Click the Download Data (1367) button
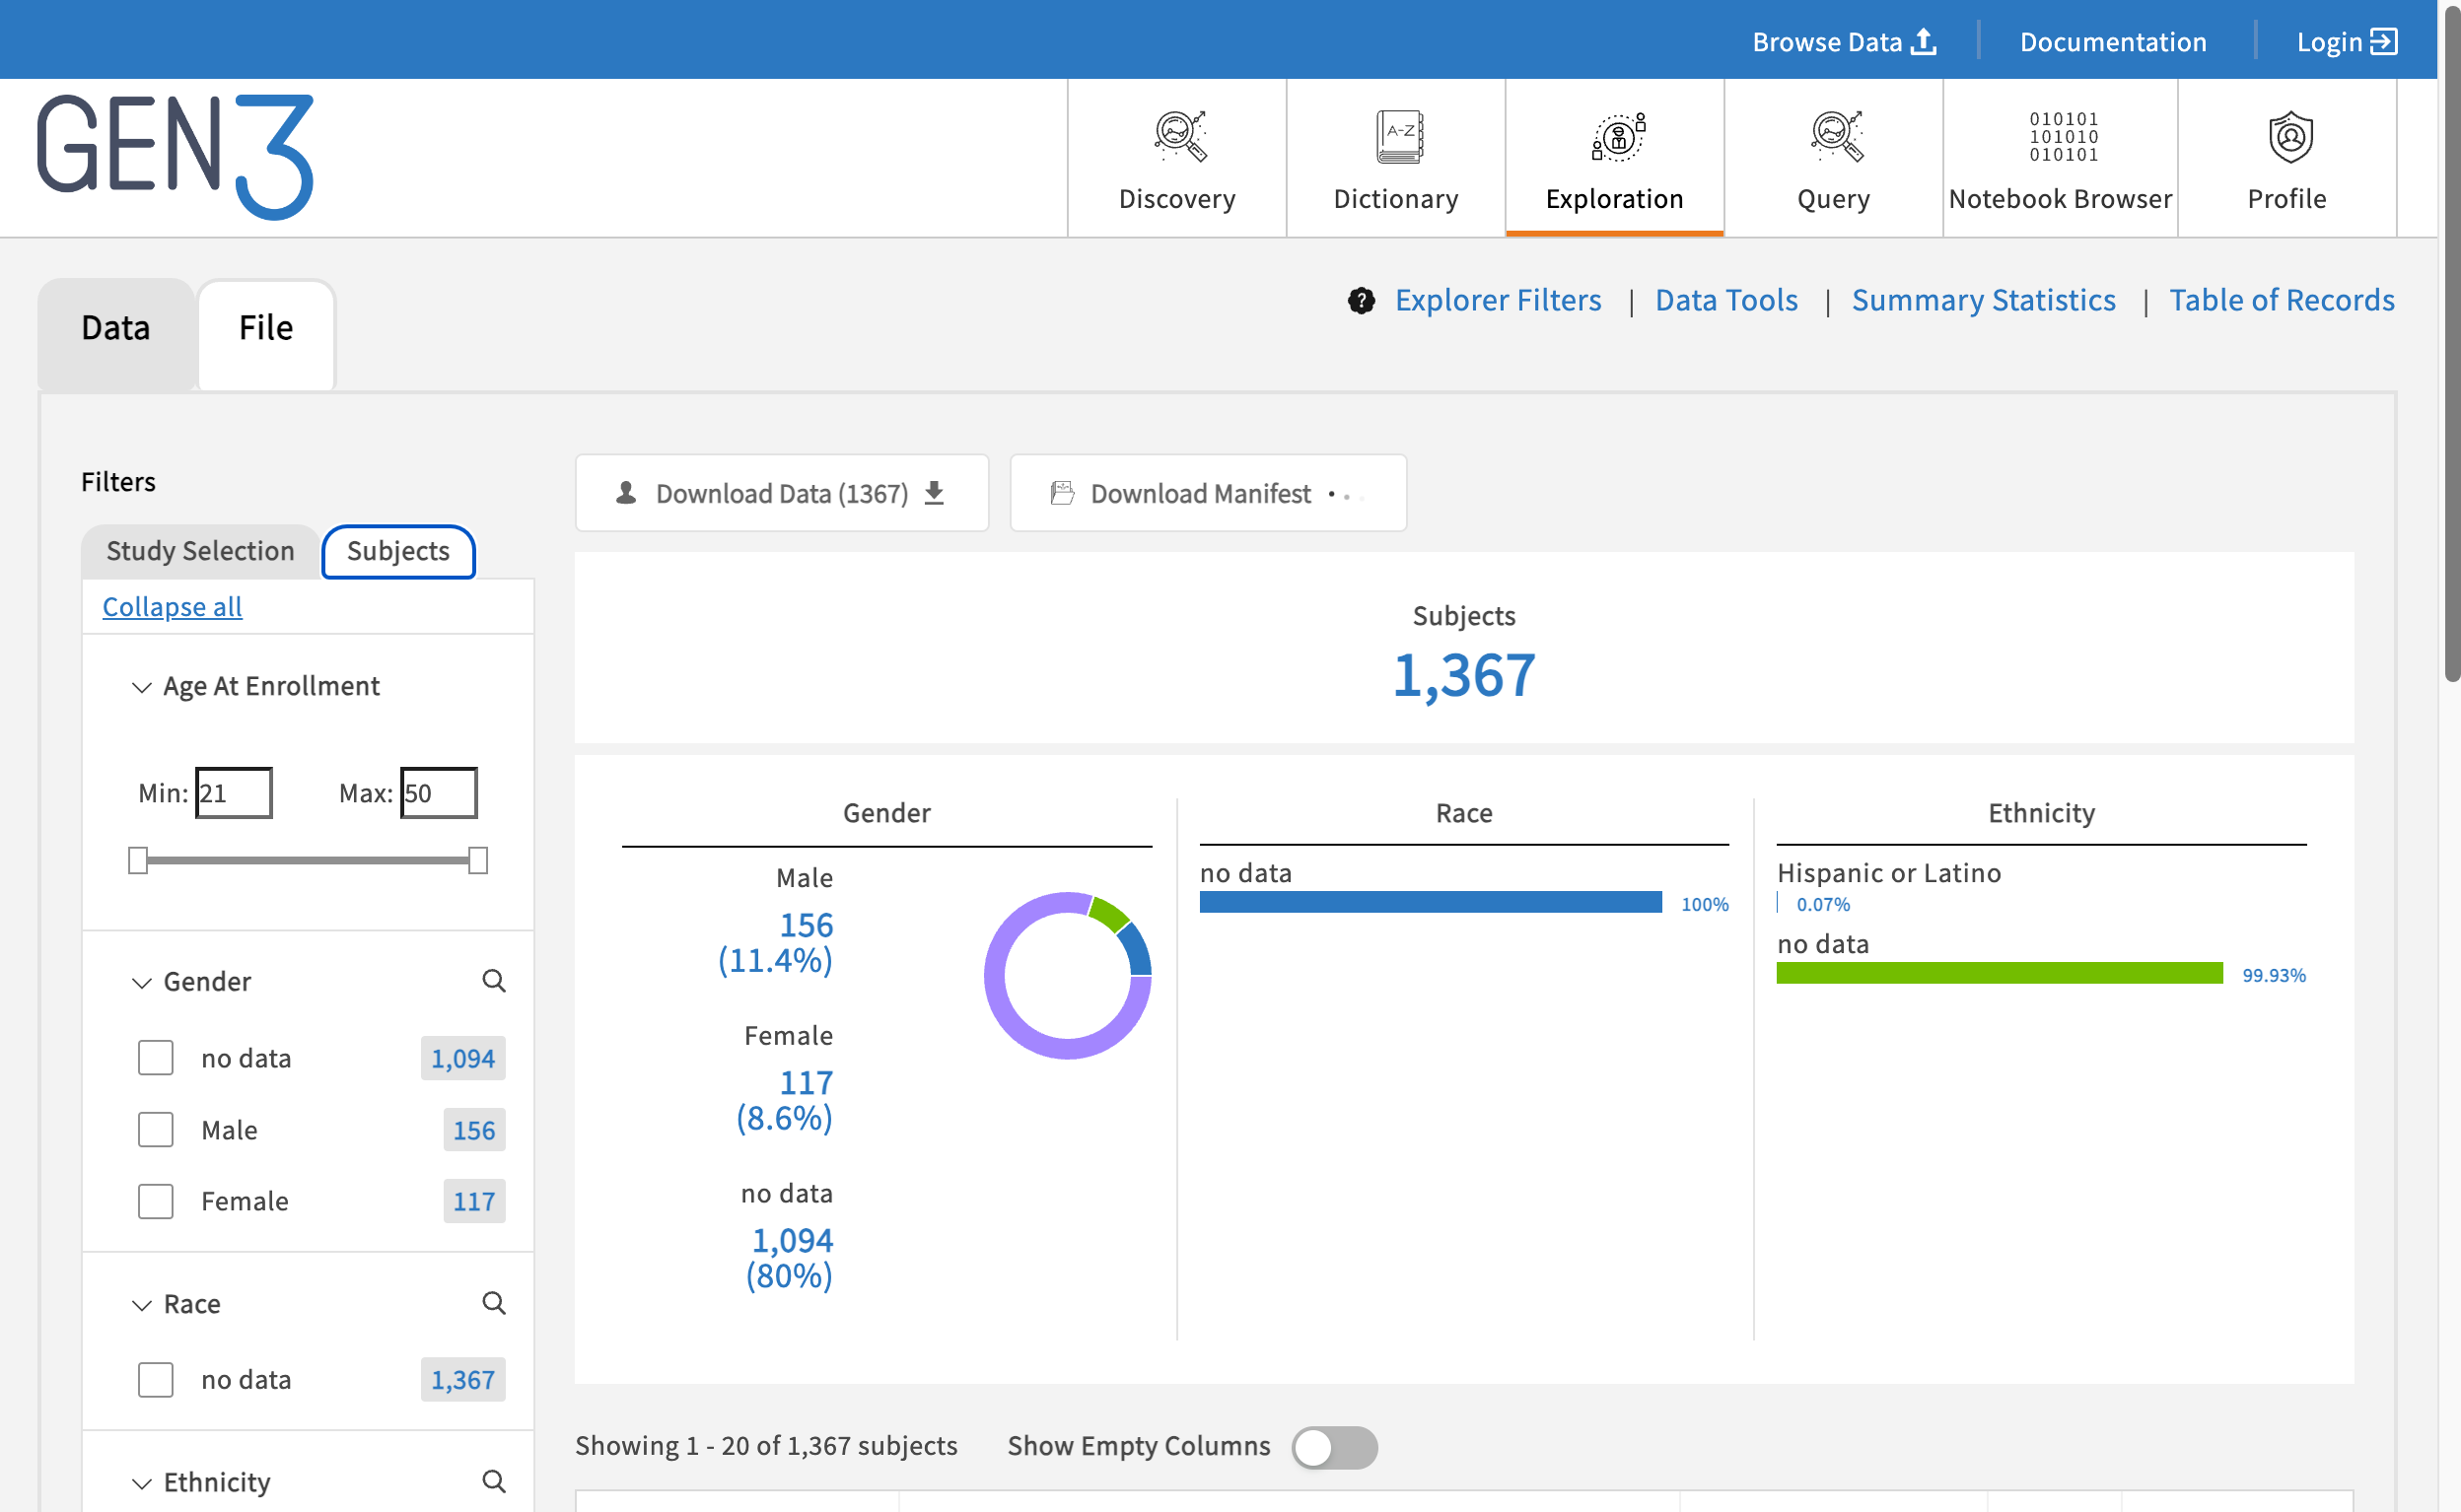Viewport: 2461px width, 1512px height. (782, 493)
